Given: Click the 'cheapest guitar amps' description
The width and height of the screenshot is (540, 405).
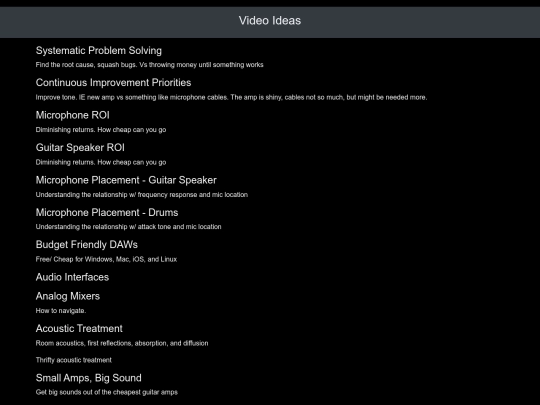Looking at the screenshot, I should tap(107, 392).
